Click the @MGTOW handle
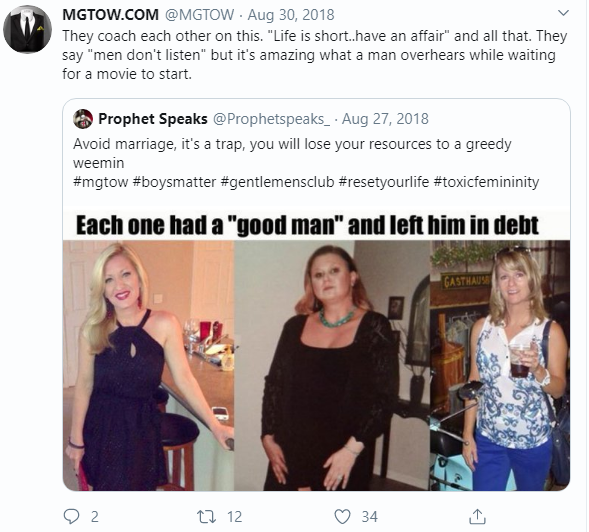Image resolution: width=589 pixels, height=532 pixels. click(x=199, y=15)
